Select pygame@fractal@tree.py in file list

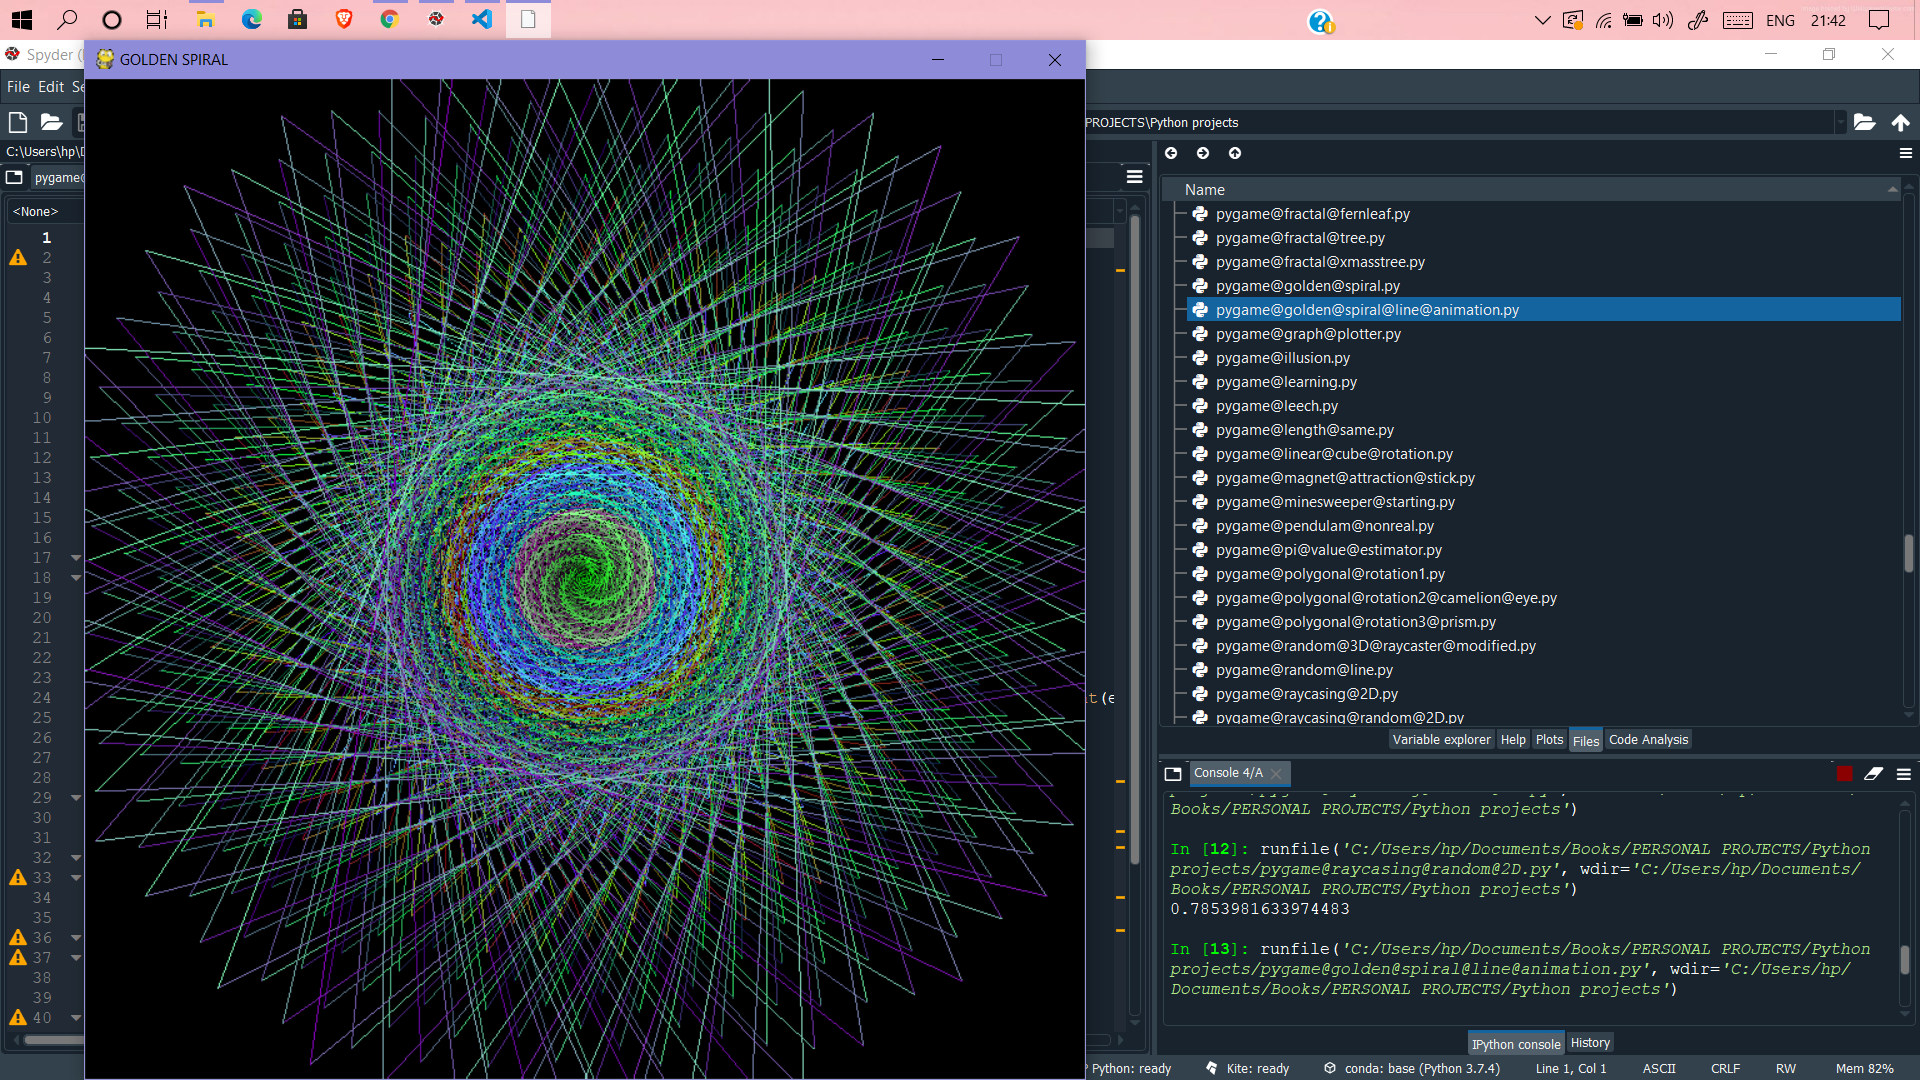tap(1300, 238)
